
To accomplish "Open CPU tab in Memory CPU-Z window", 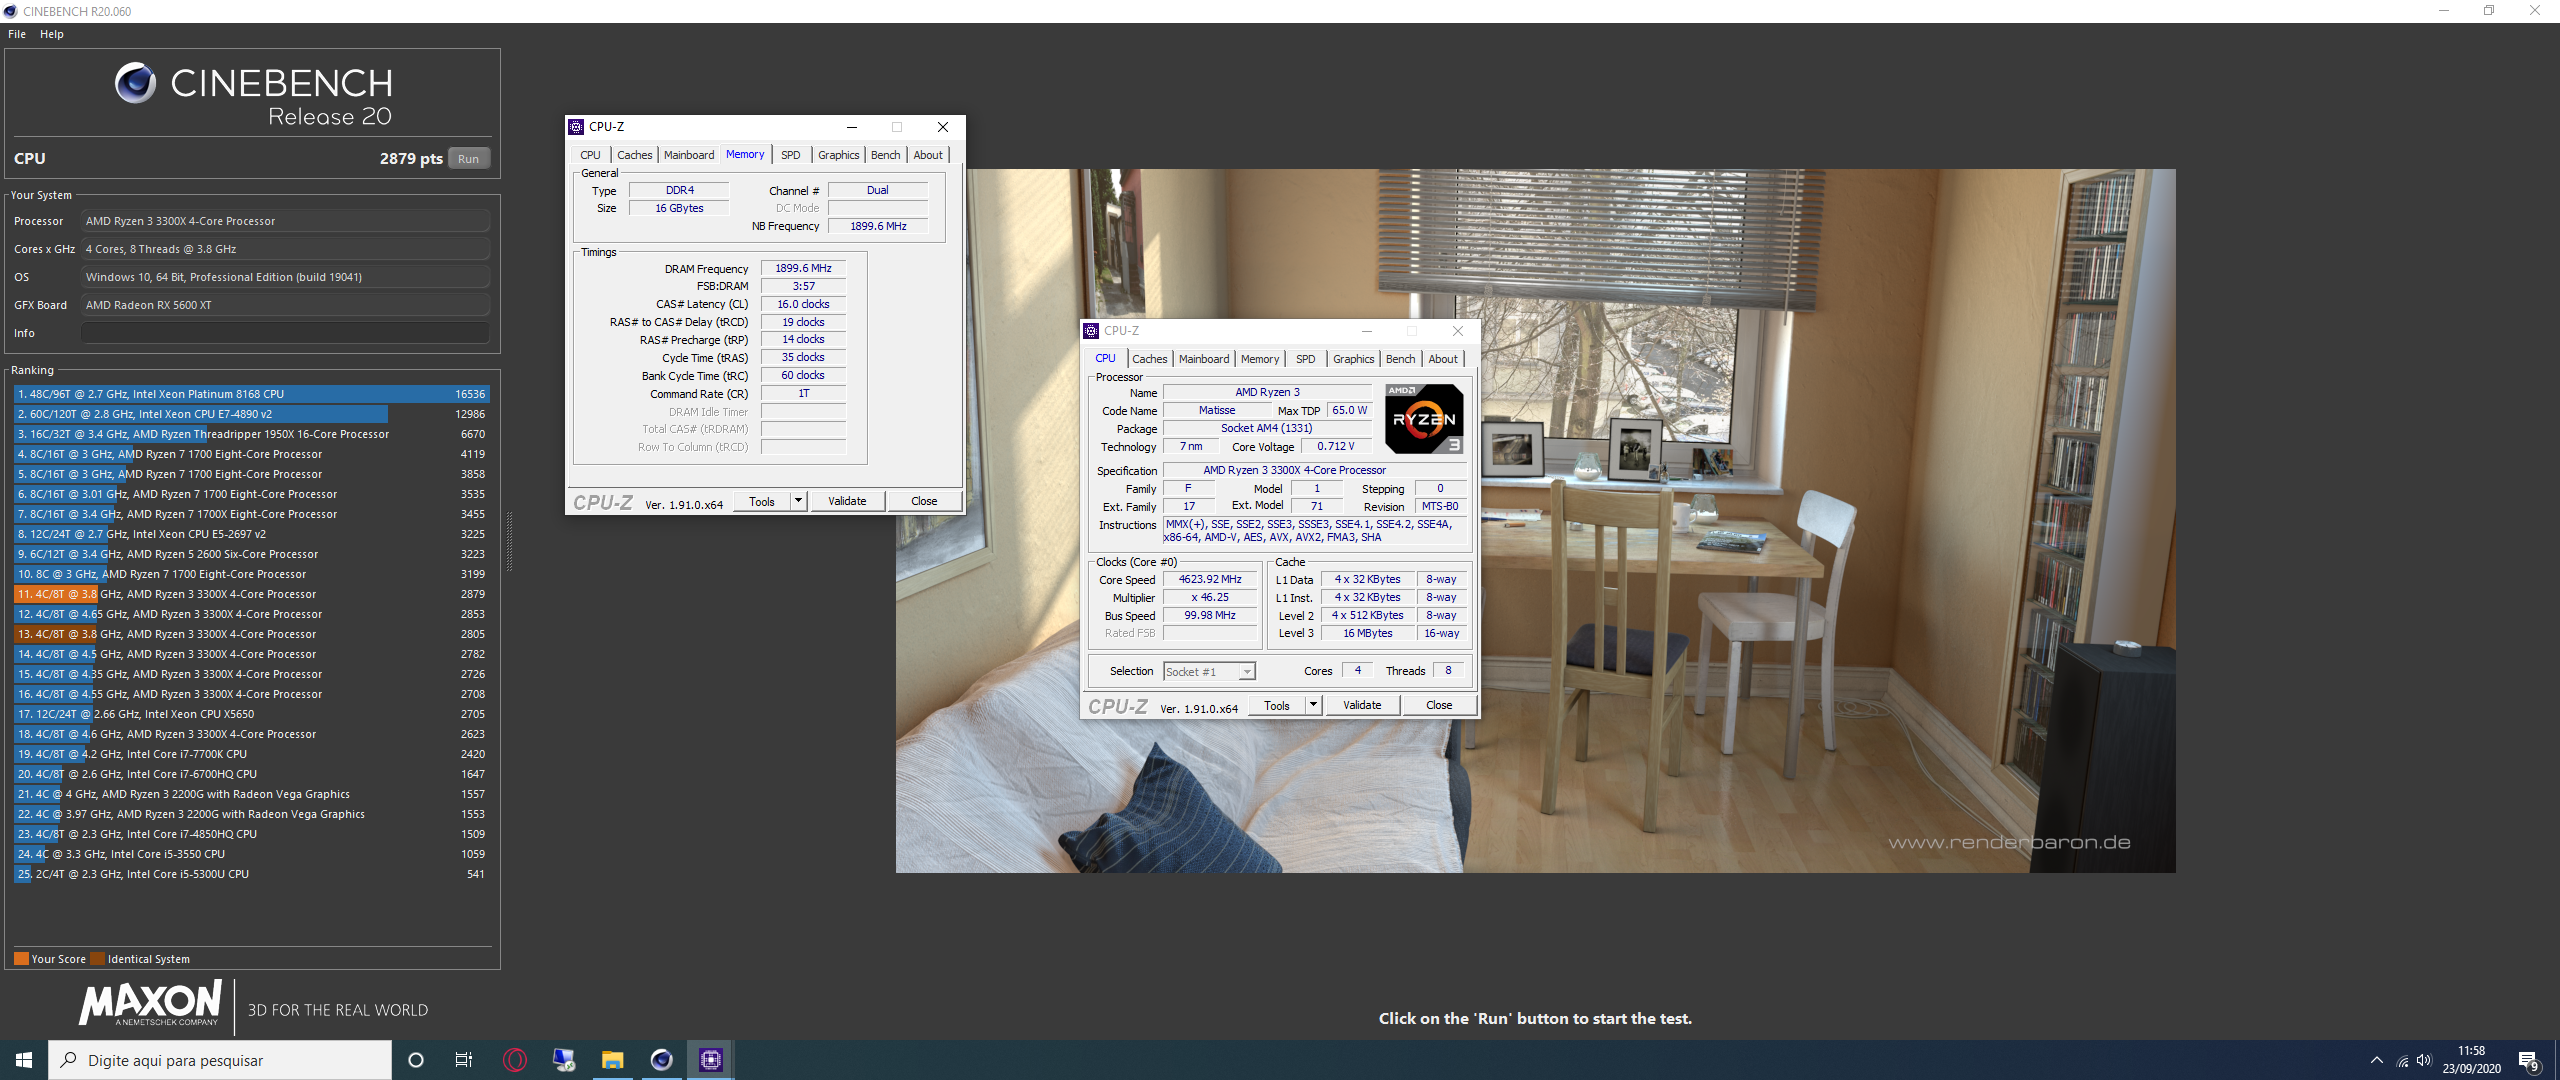I will [590, 155].
